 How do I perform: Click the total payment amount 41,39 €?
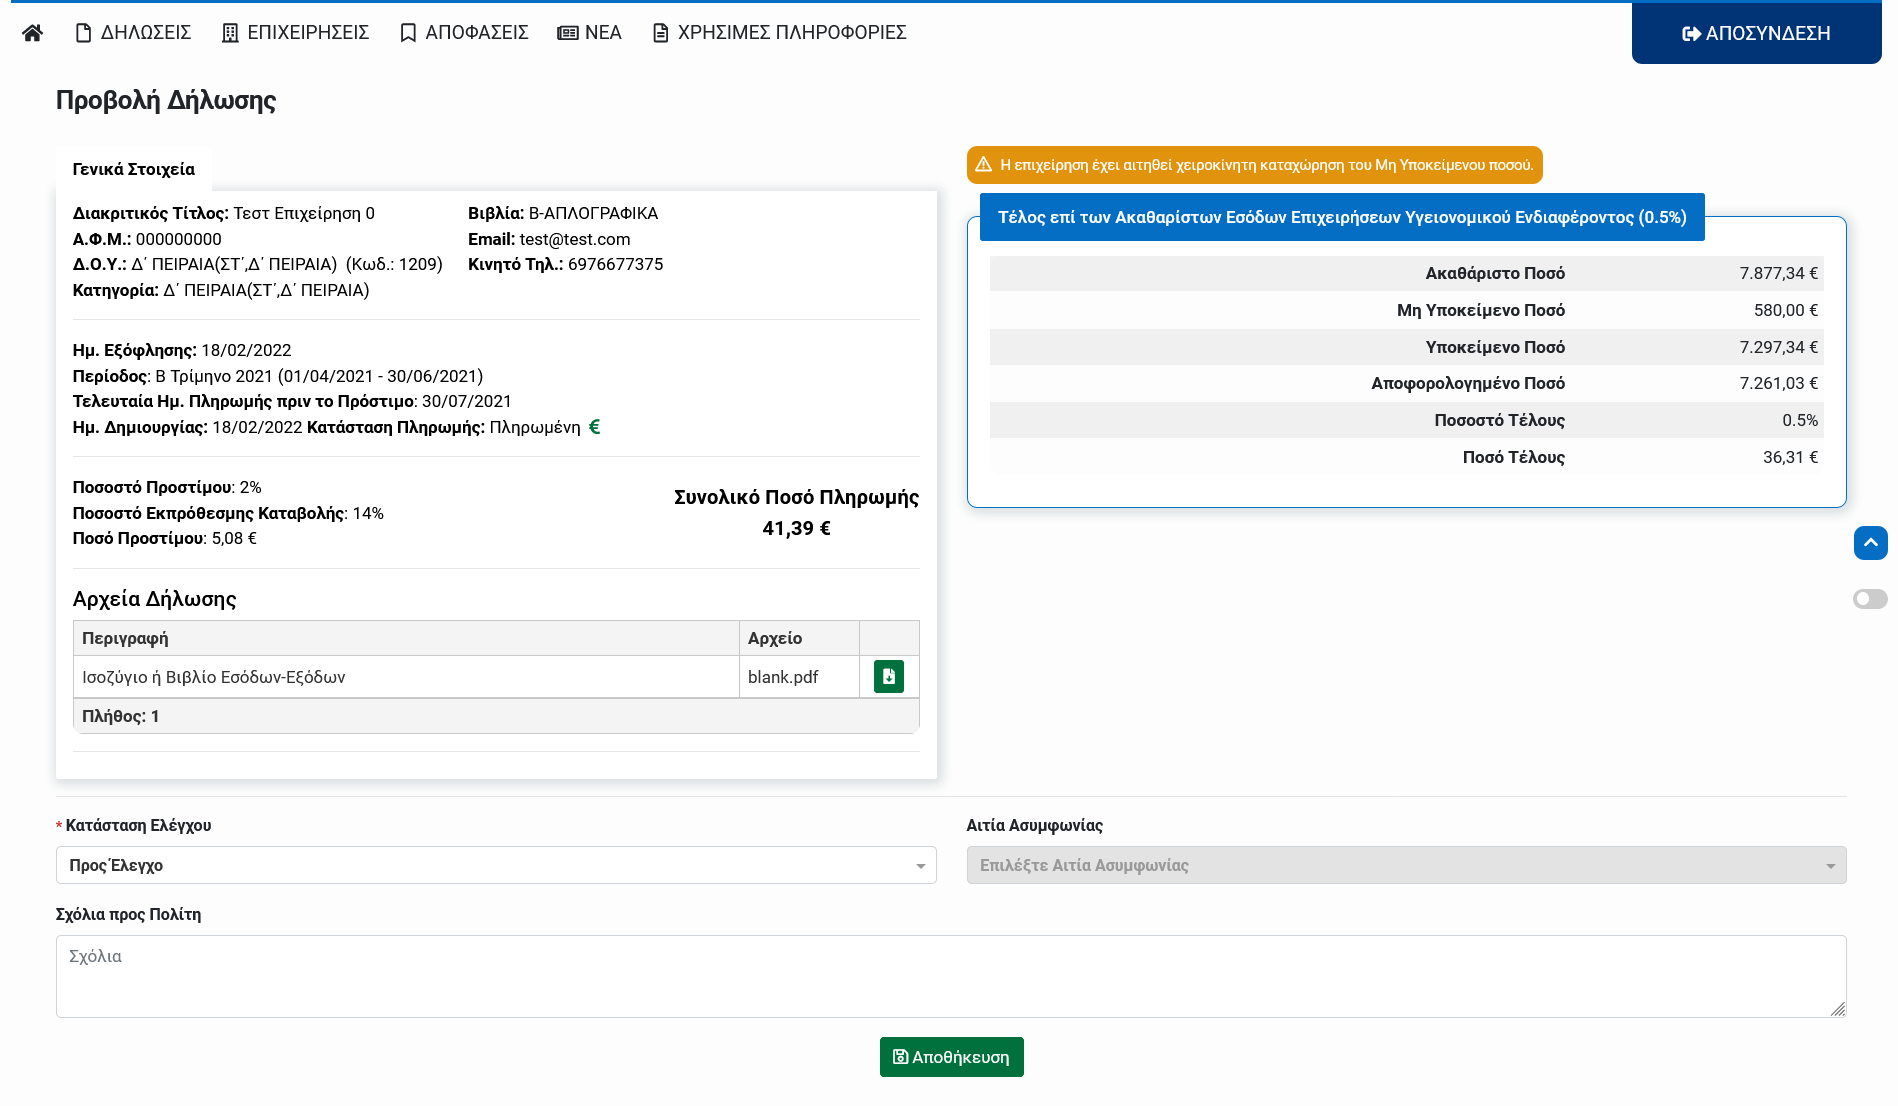click(x=797, y=528)
